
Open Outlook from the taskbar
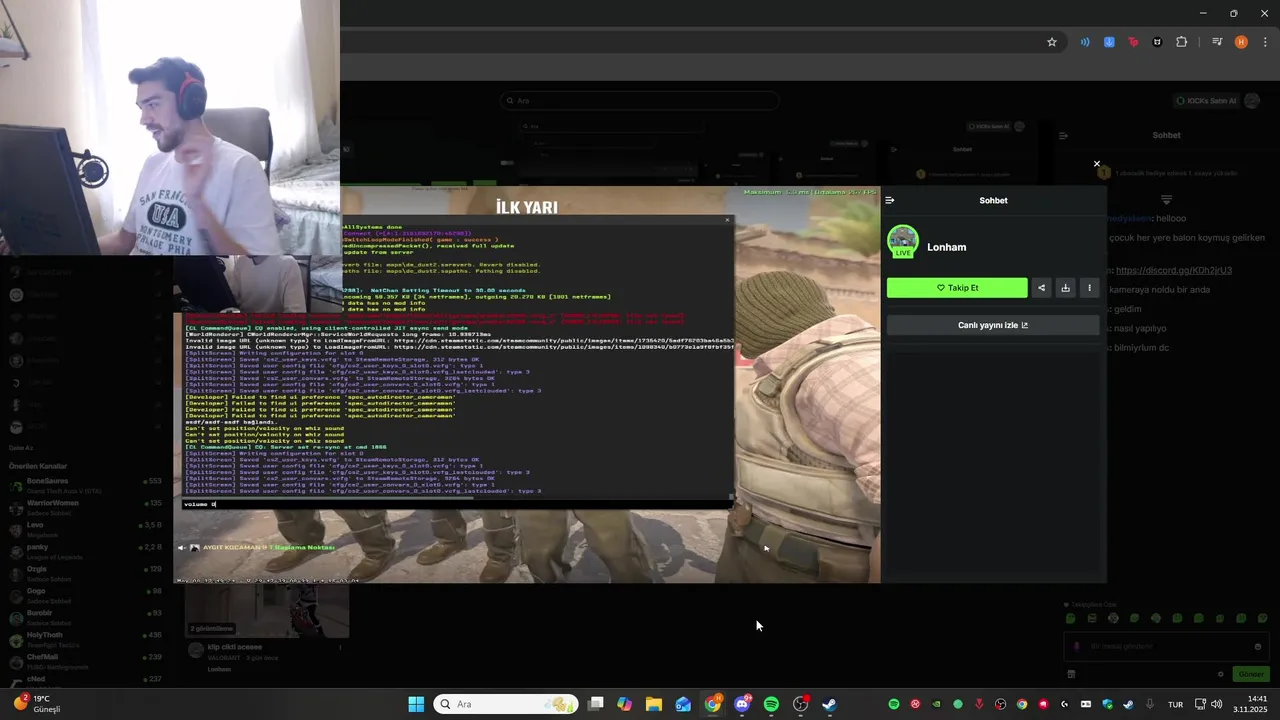[x=683, y=704]
